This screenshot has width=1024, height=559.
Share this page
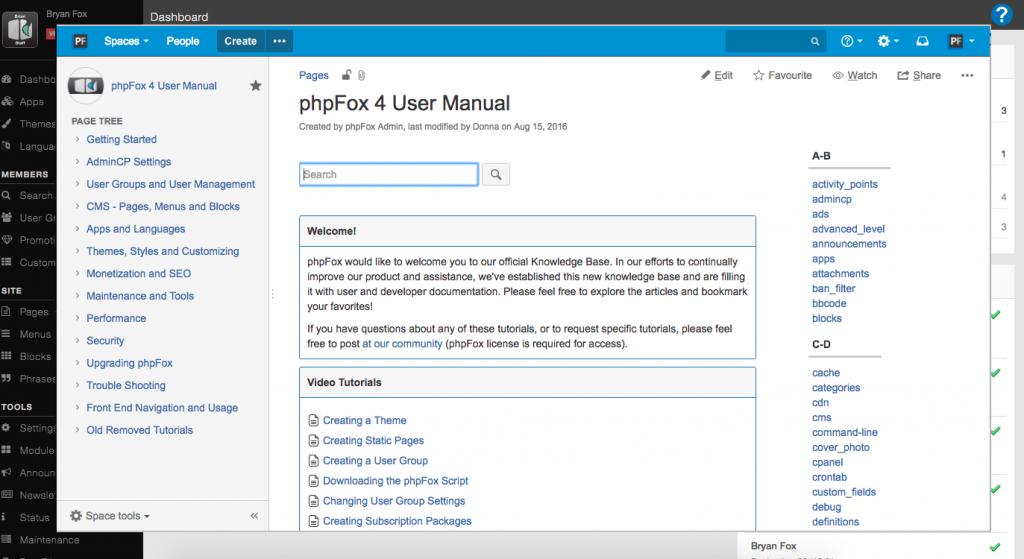[x=919, y=75]
